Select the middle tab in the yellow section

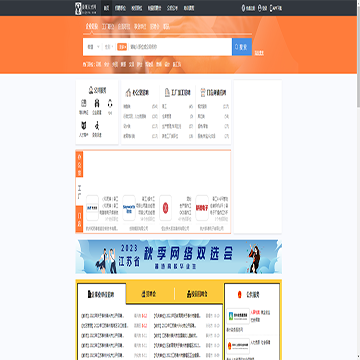(149, 294)
